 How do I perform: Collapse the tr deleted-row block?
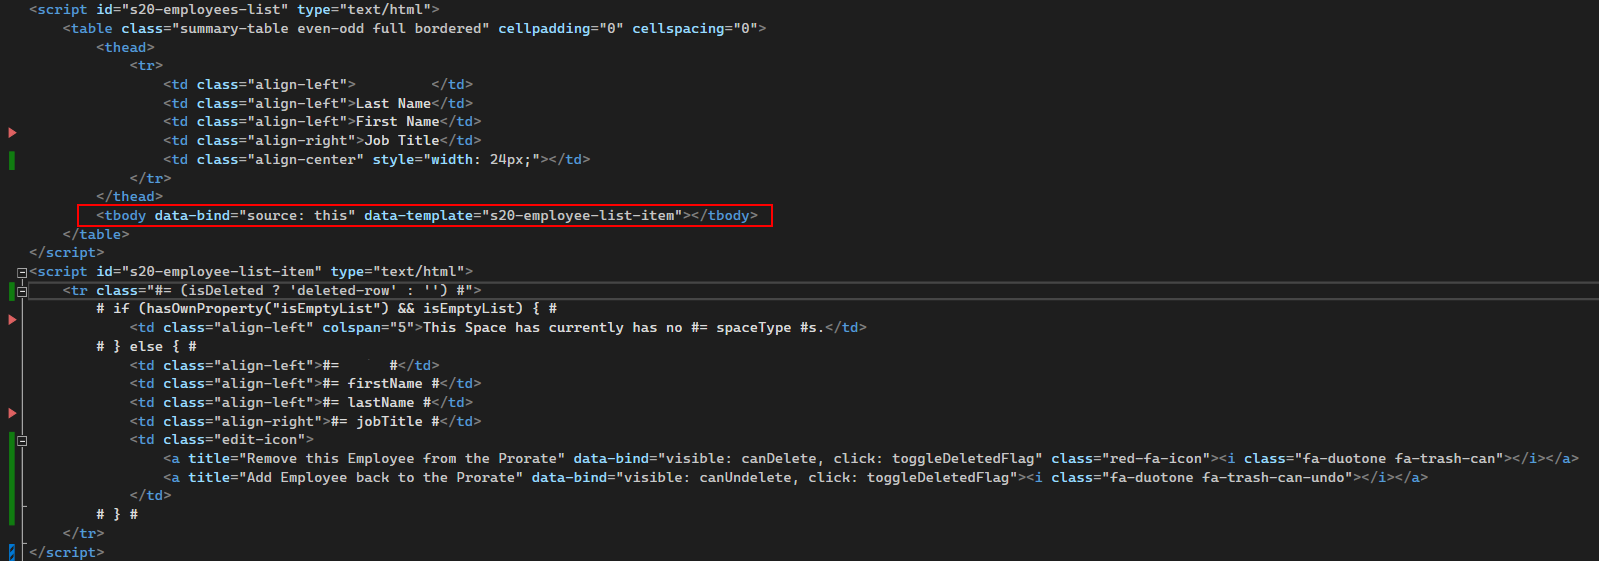tap(22, 291)
